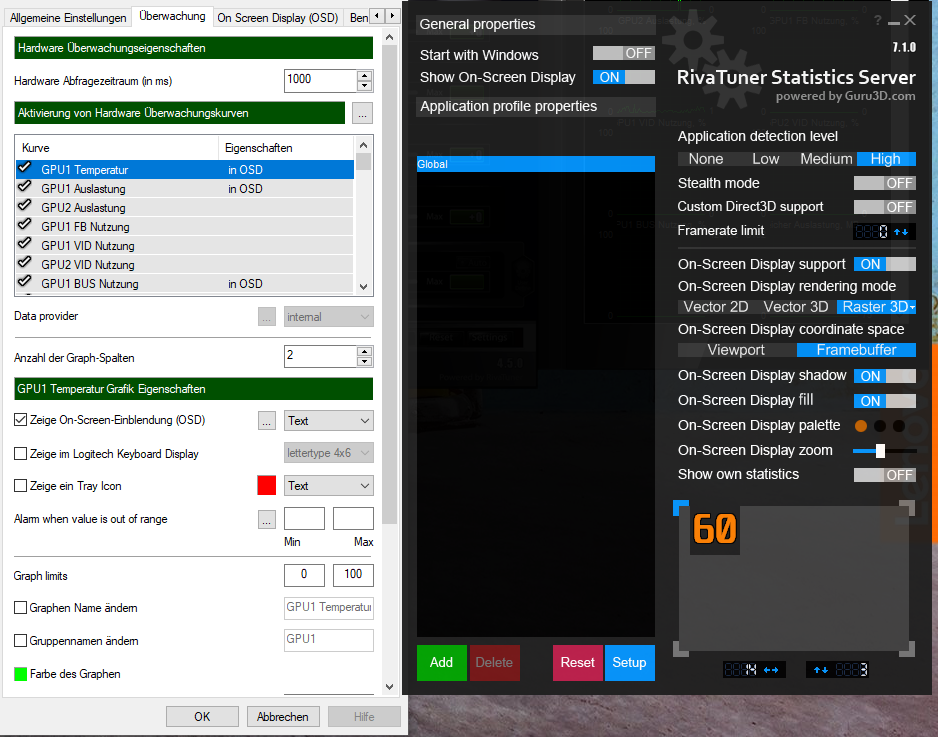
Task: Switch to Allgemeine Einstellungen tab
Action: [68, 18]
